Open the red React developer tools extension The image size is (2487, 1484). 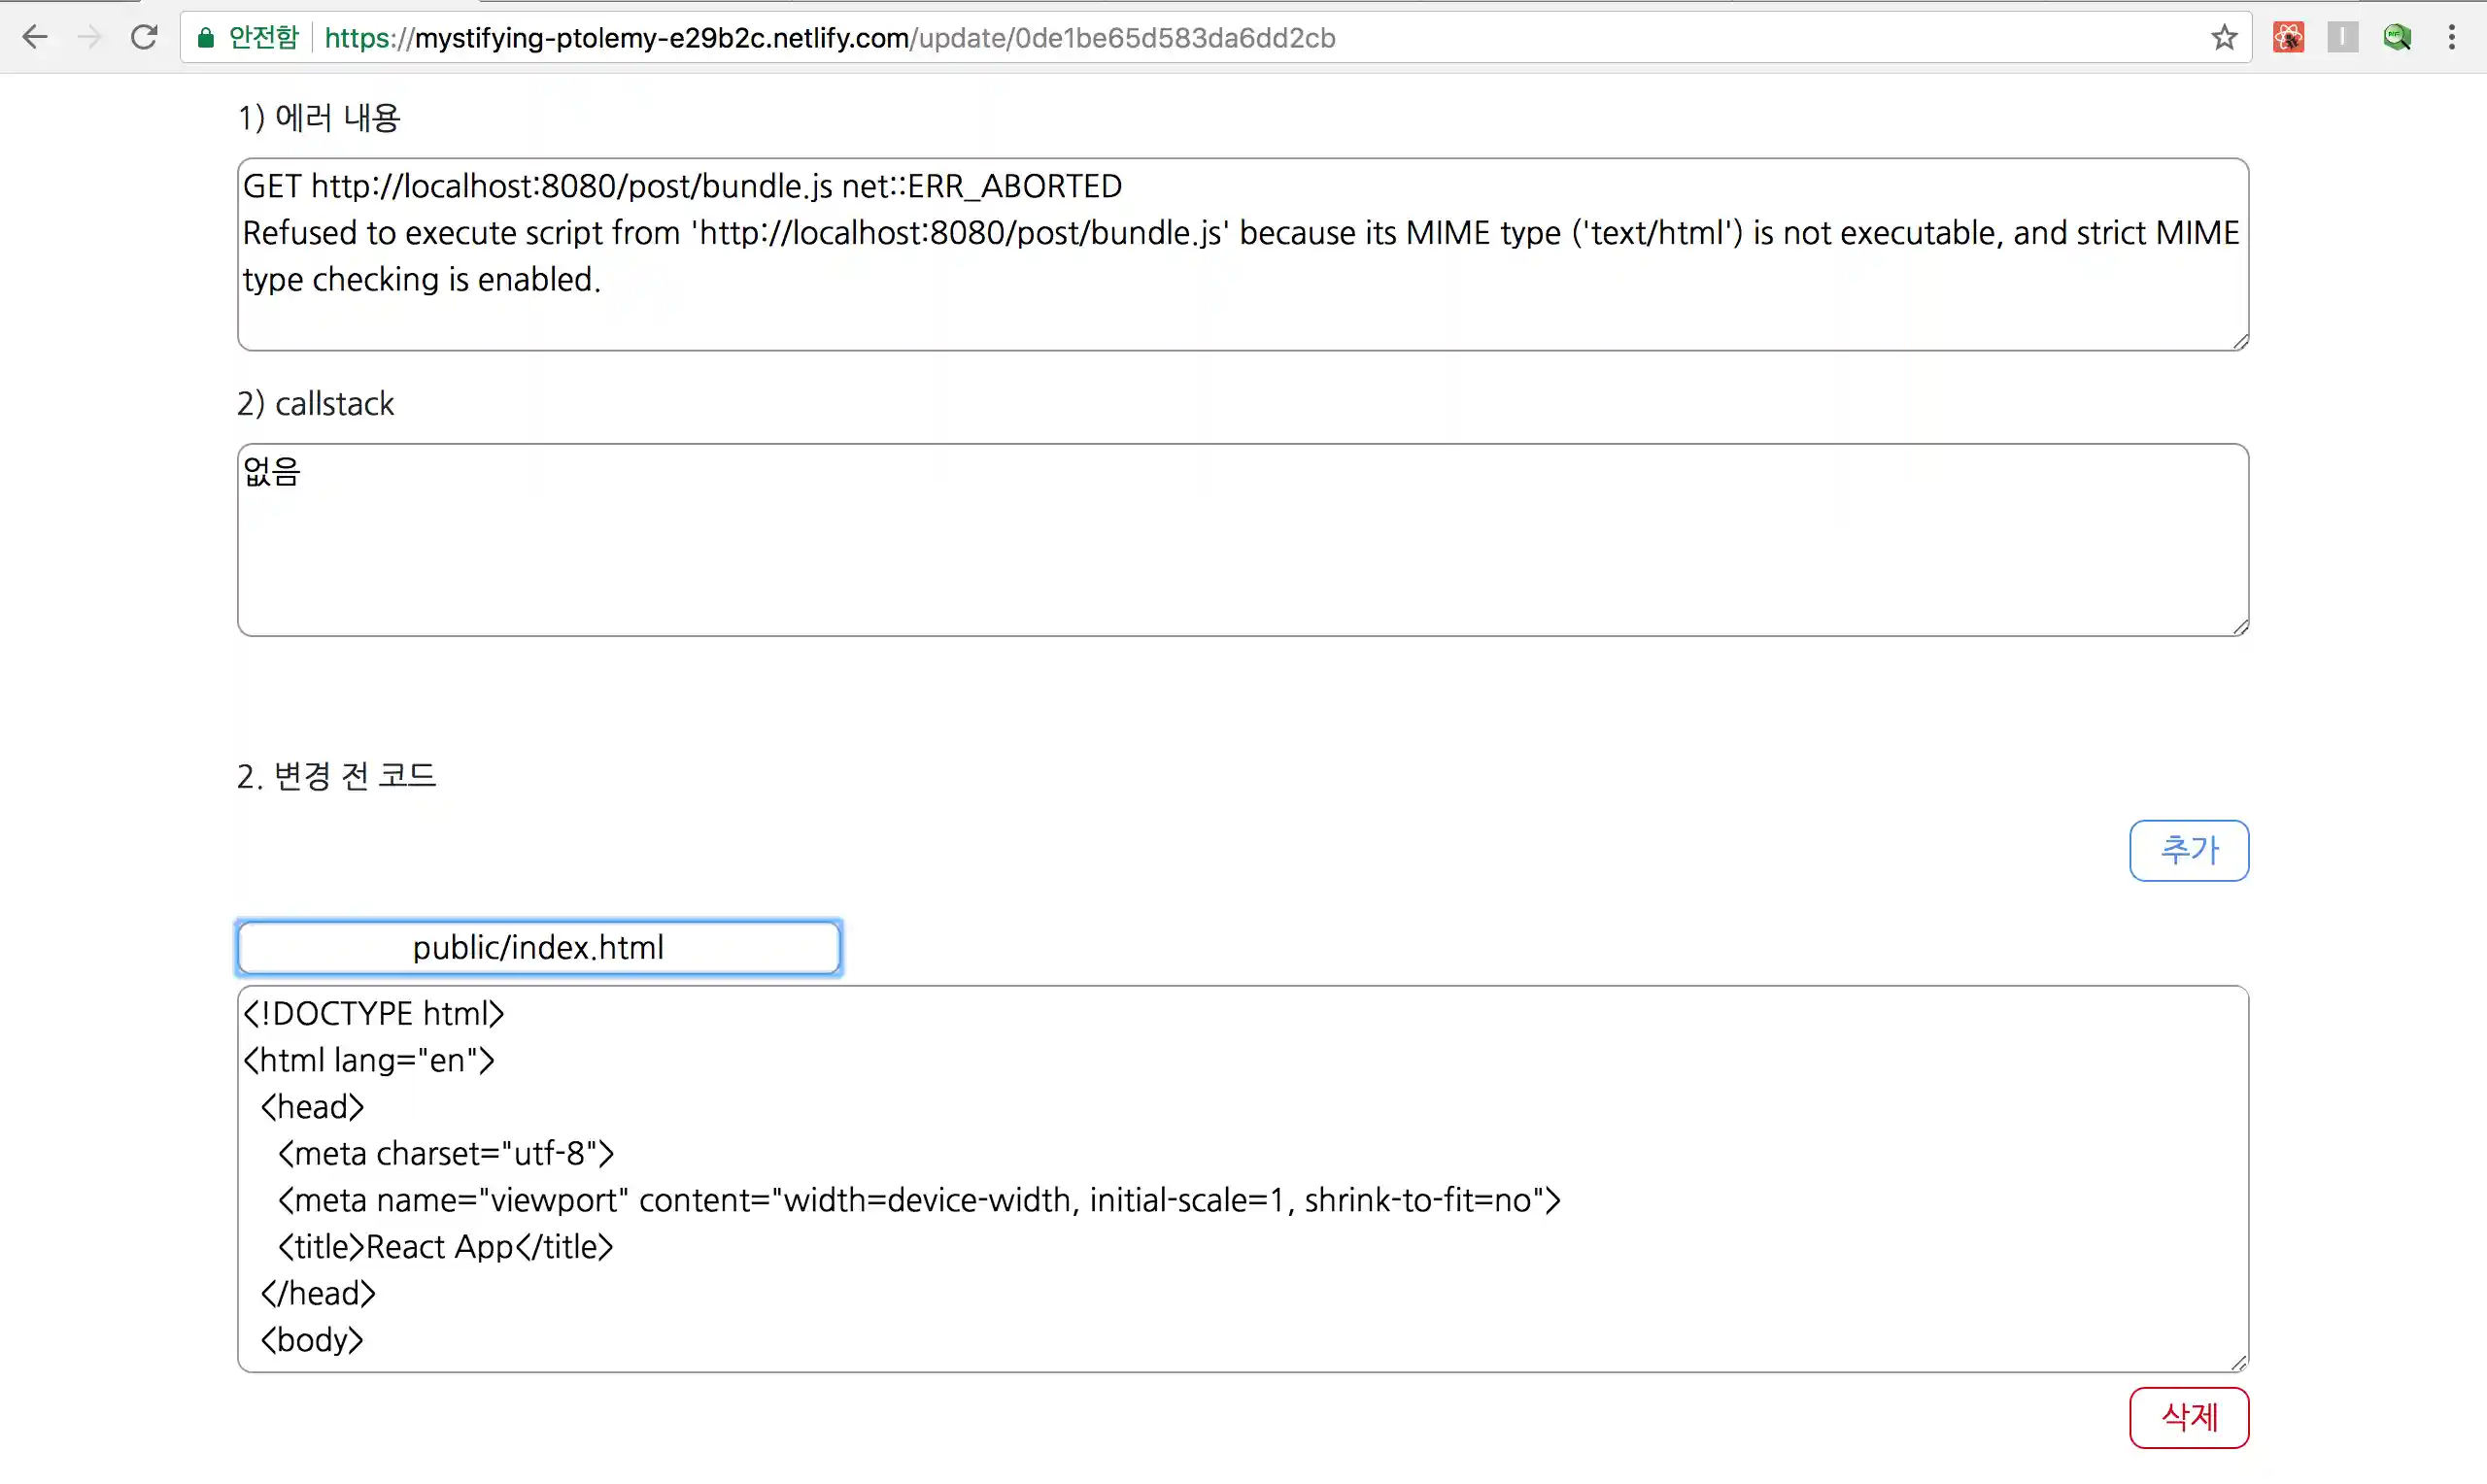point(2288,38)
